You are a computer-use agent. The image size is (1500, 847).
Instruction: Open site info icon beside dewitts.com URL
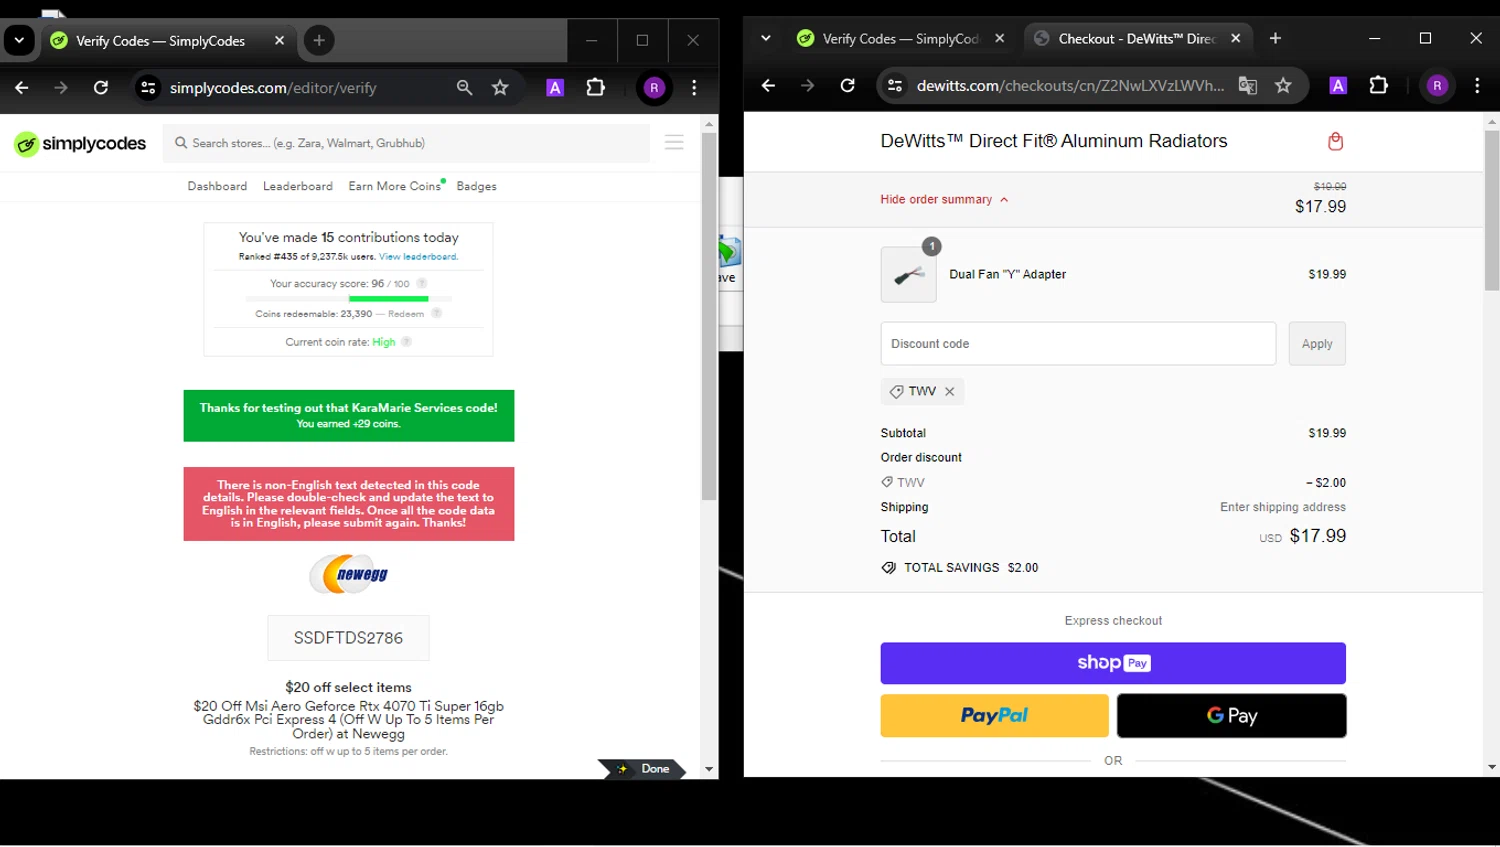(x=895, y=86)
